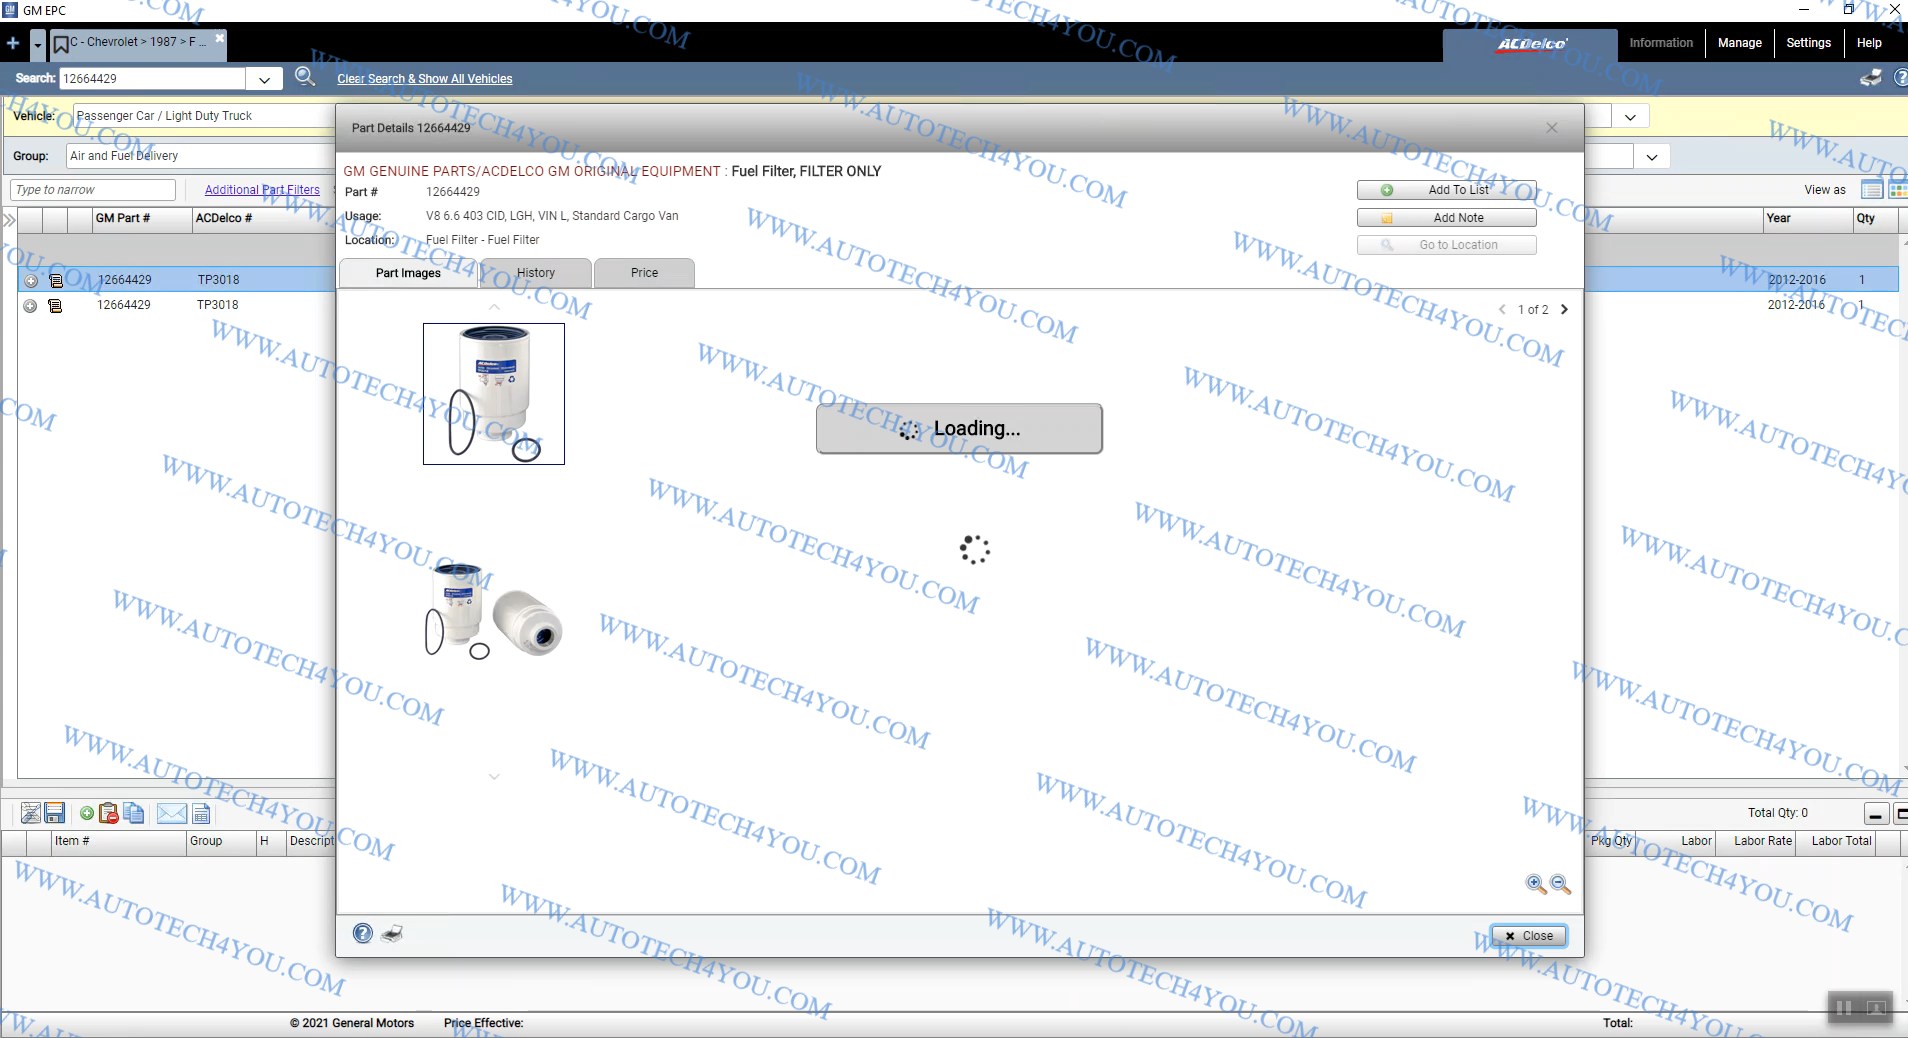Click the clipboard remove icon in list toolbar
The width and height of the screenshot is (1908, 1038).
click(109, 813)
